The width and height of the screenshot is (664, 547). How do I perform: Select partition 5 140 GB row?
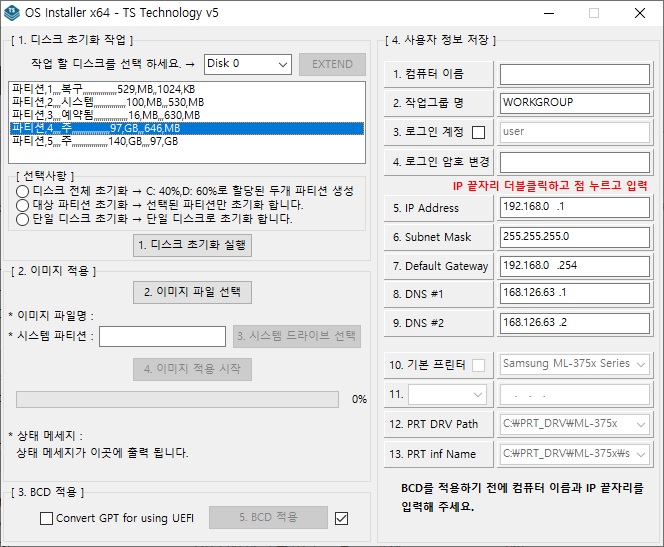pos(186,141)
